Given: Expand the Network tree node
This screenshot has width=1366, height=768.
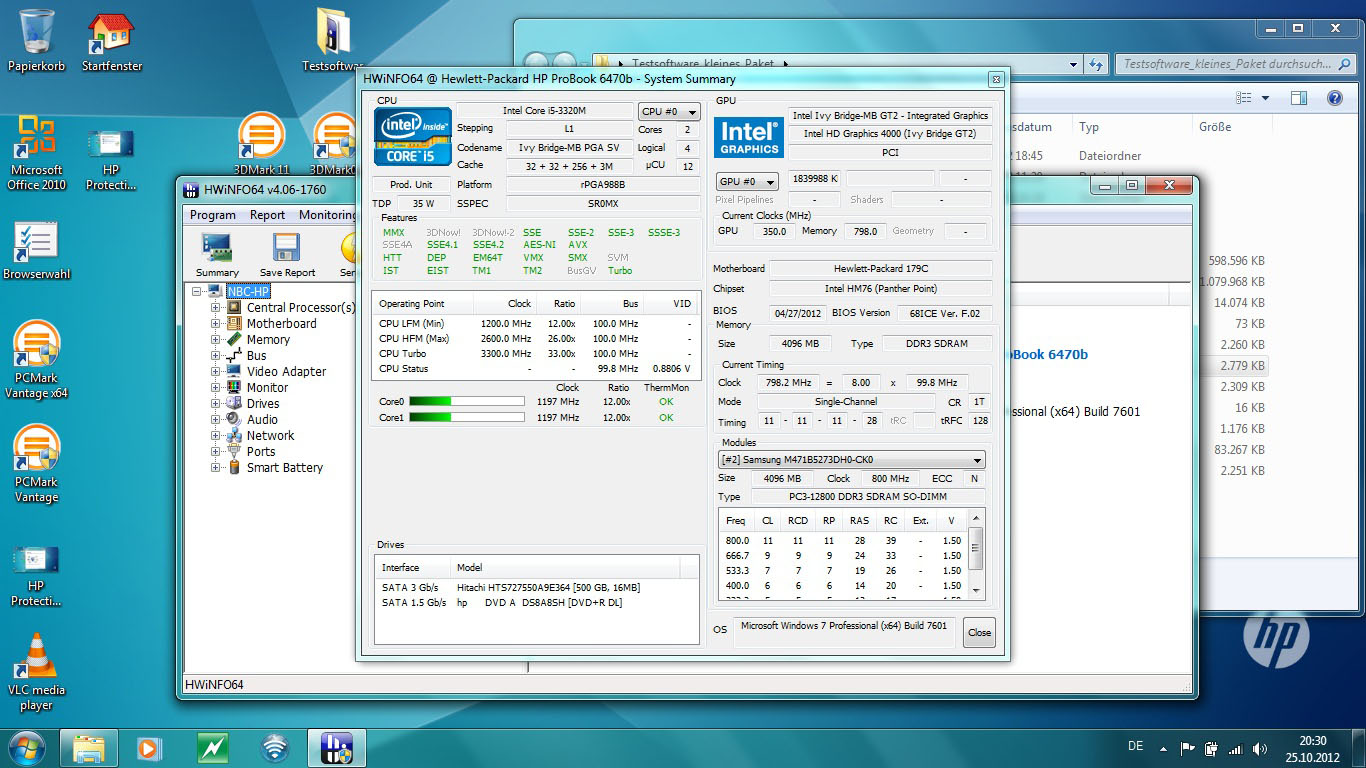Looking at the screenshot, I should (215, 436).
